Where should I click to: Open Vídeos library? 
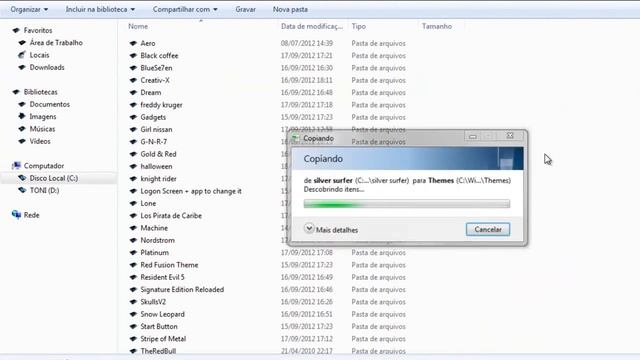coord(40,141)
